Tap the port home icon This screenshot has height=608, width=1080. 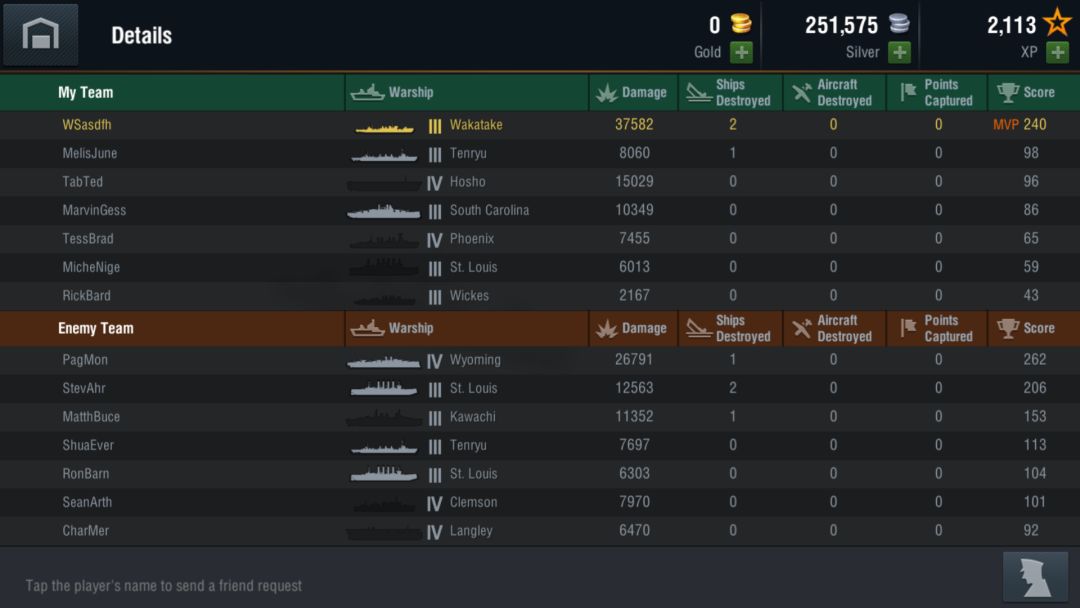click(40, 34)
